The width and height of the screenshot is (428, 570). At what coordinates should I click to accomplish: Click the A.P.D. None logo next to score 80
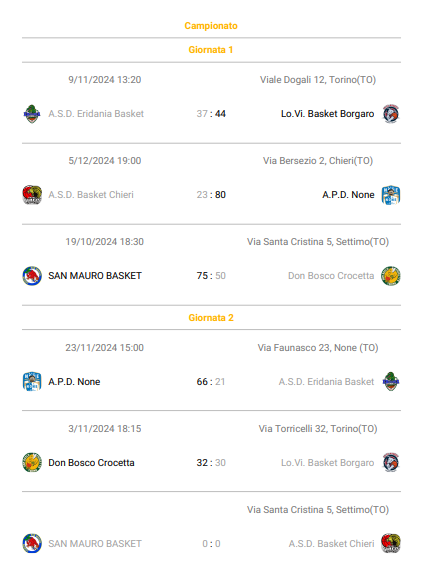coord(391,195)
